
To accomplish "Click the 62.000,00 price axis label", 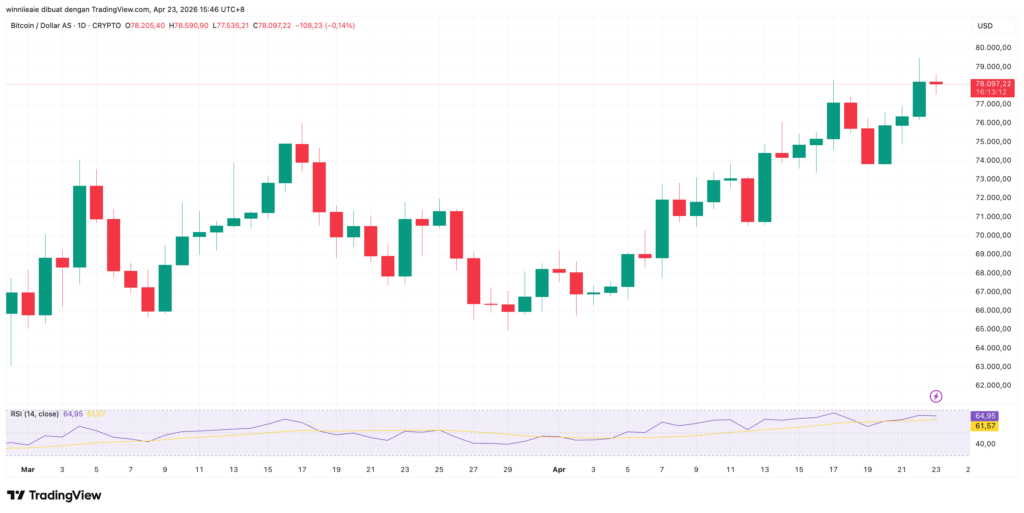I will tap(993, 386).
